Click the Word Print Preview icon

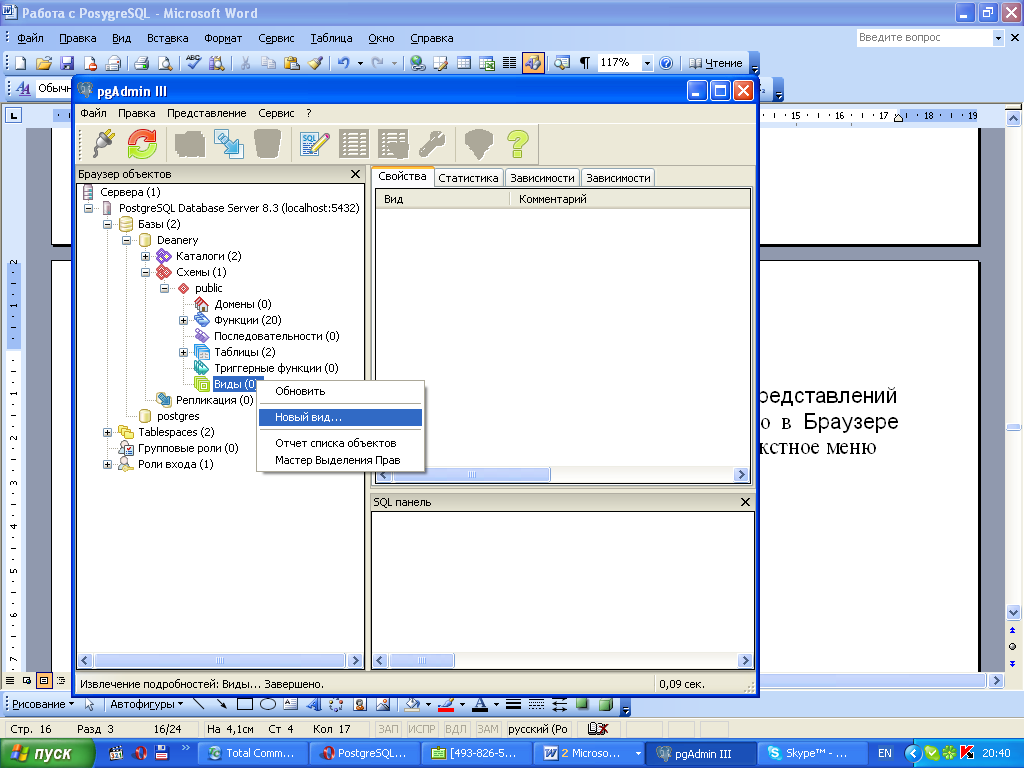coord(165,63)
